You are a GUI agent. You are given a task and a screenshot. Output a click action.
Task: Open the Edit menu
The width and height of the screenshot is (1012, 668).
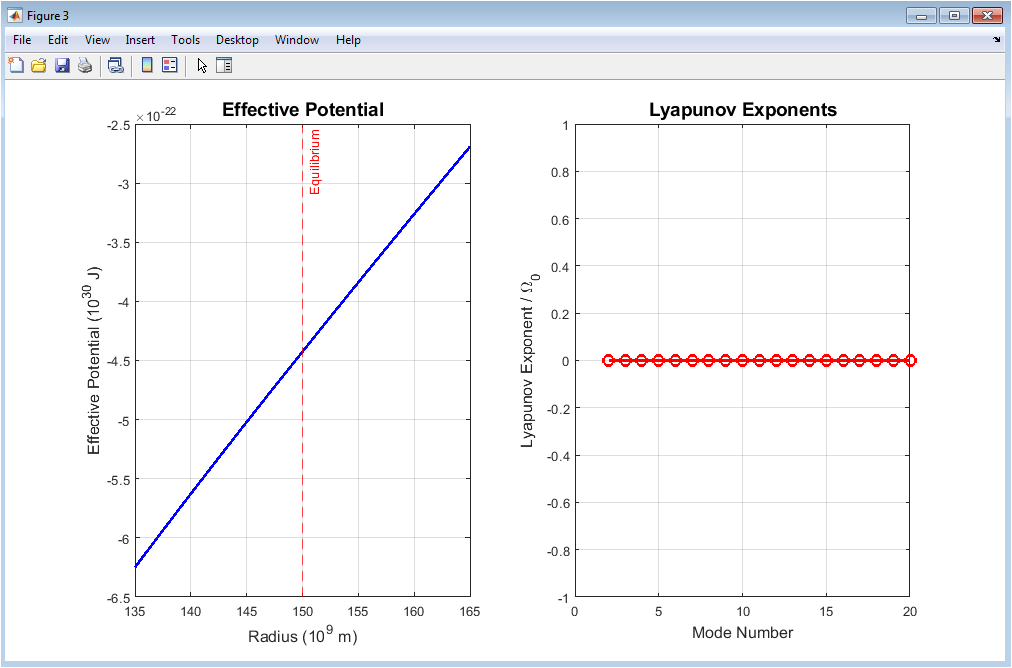(58, 40)
